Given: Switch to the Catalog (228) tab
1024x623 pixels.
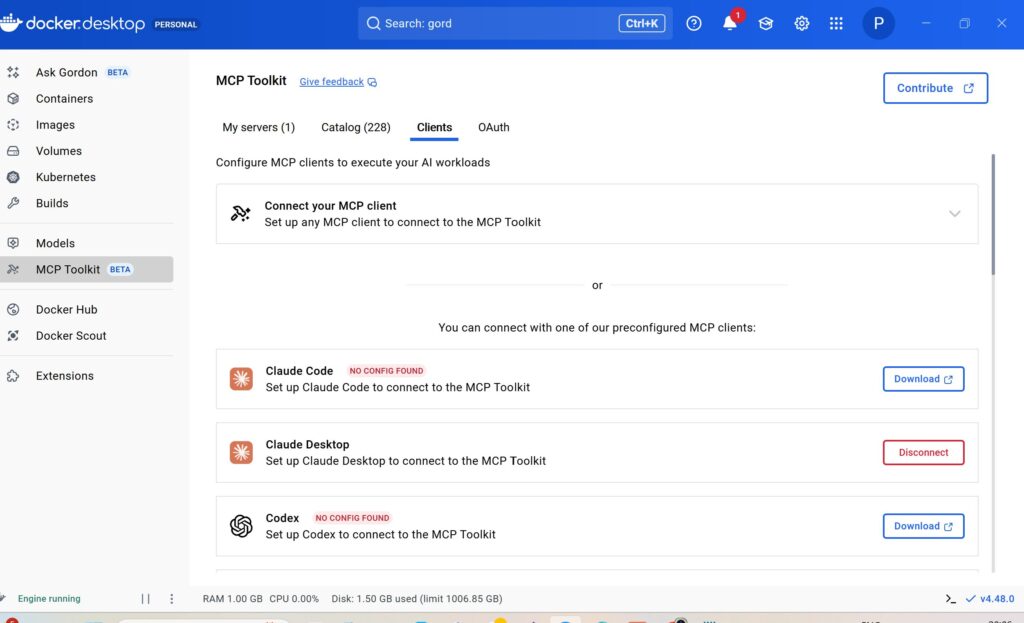Looking at the screenshot, I should (355, 128).
